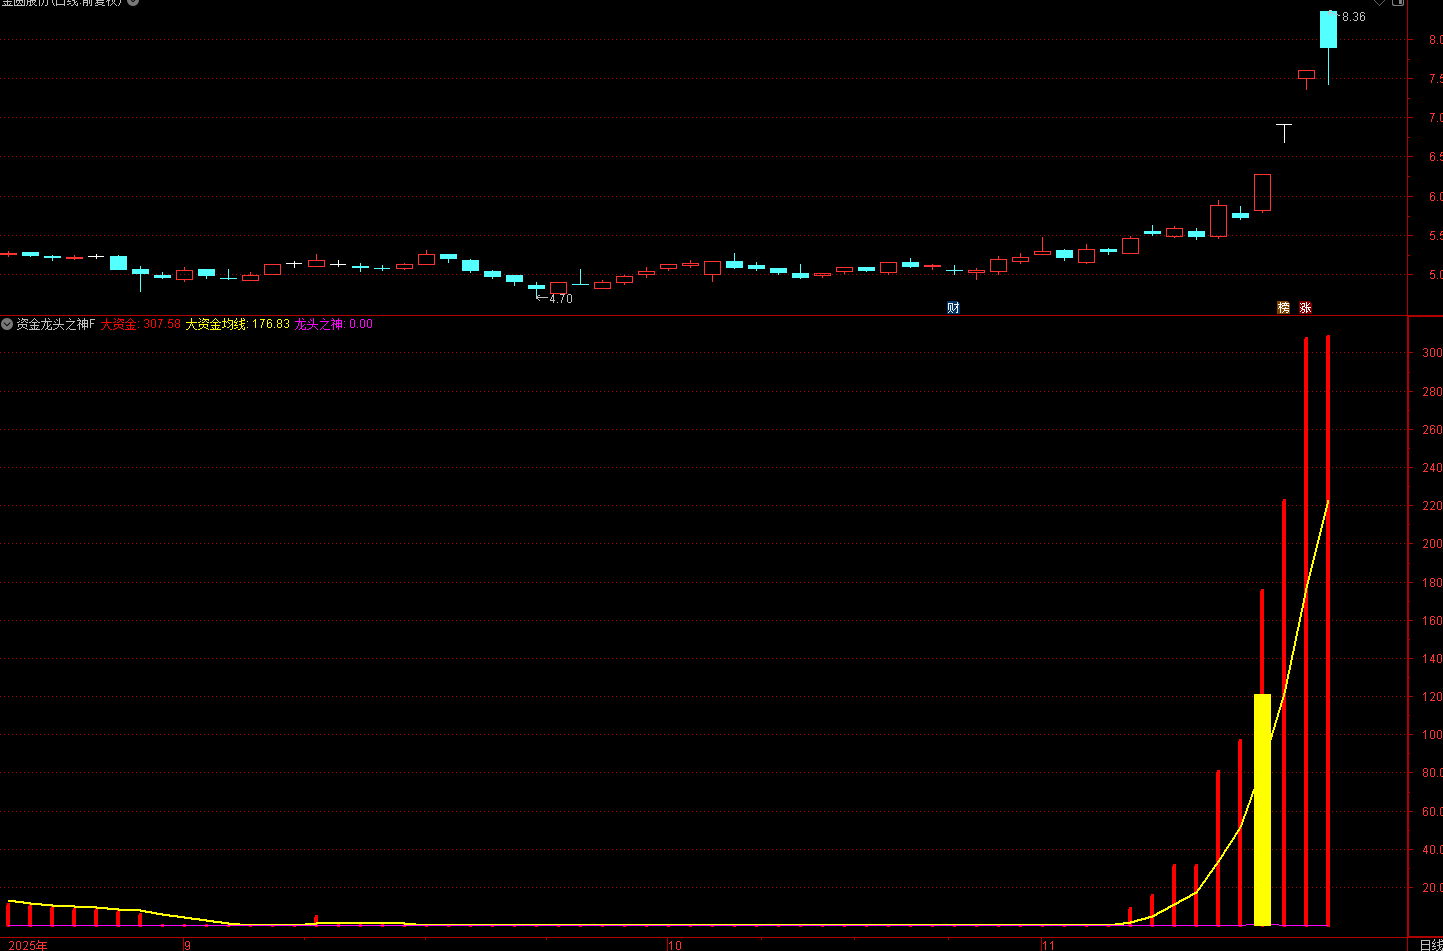The image size is (1443, 951).
Task: Click the month 9 marker on time axis
Action: tap(187, 945)
